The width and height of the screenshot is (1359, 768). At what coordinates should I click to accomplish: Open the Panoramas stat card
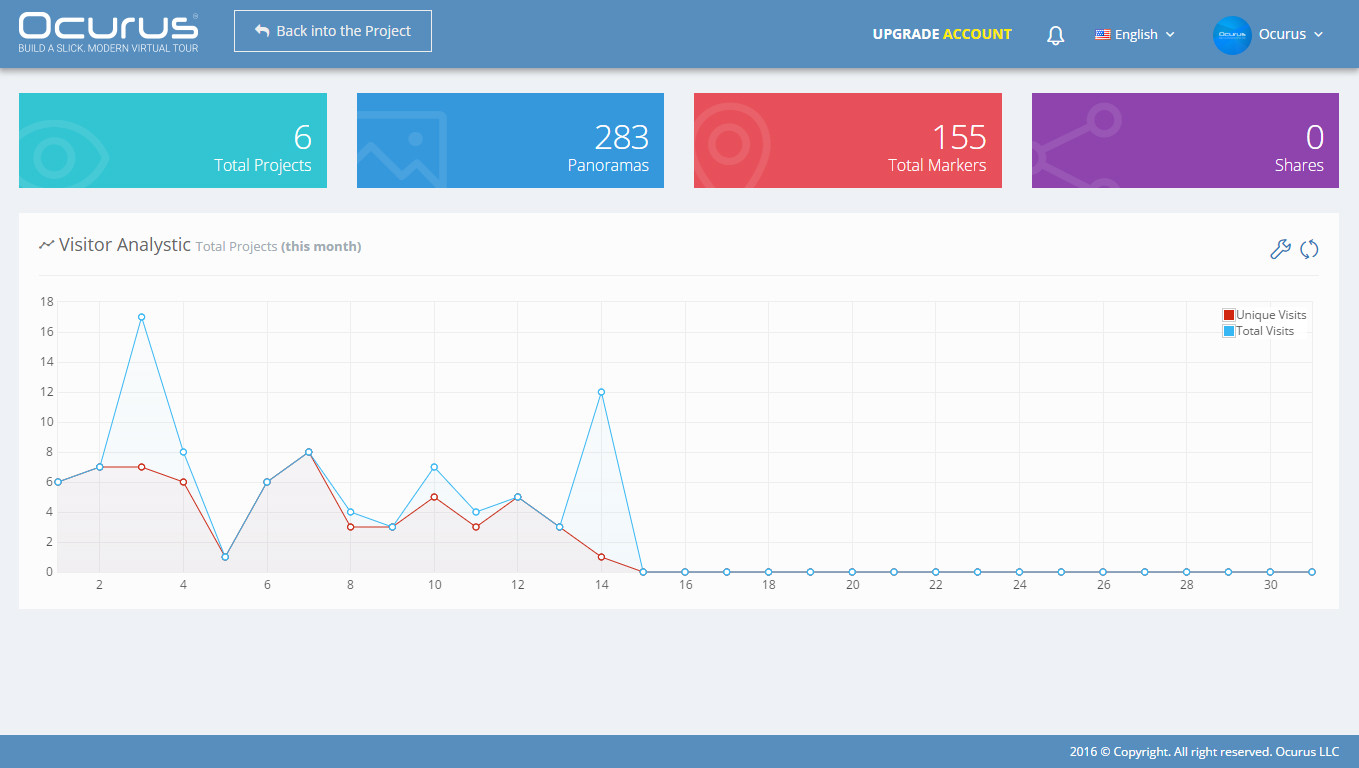point(510,140)
